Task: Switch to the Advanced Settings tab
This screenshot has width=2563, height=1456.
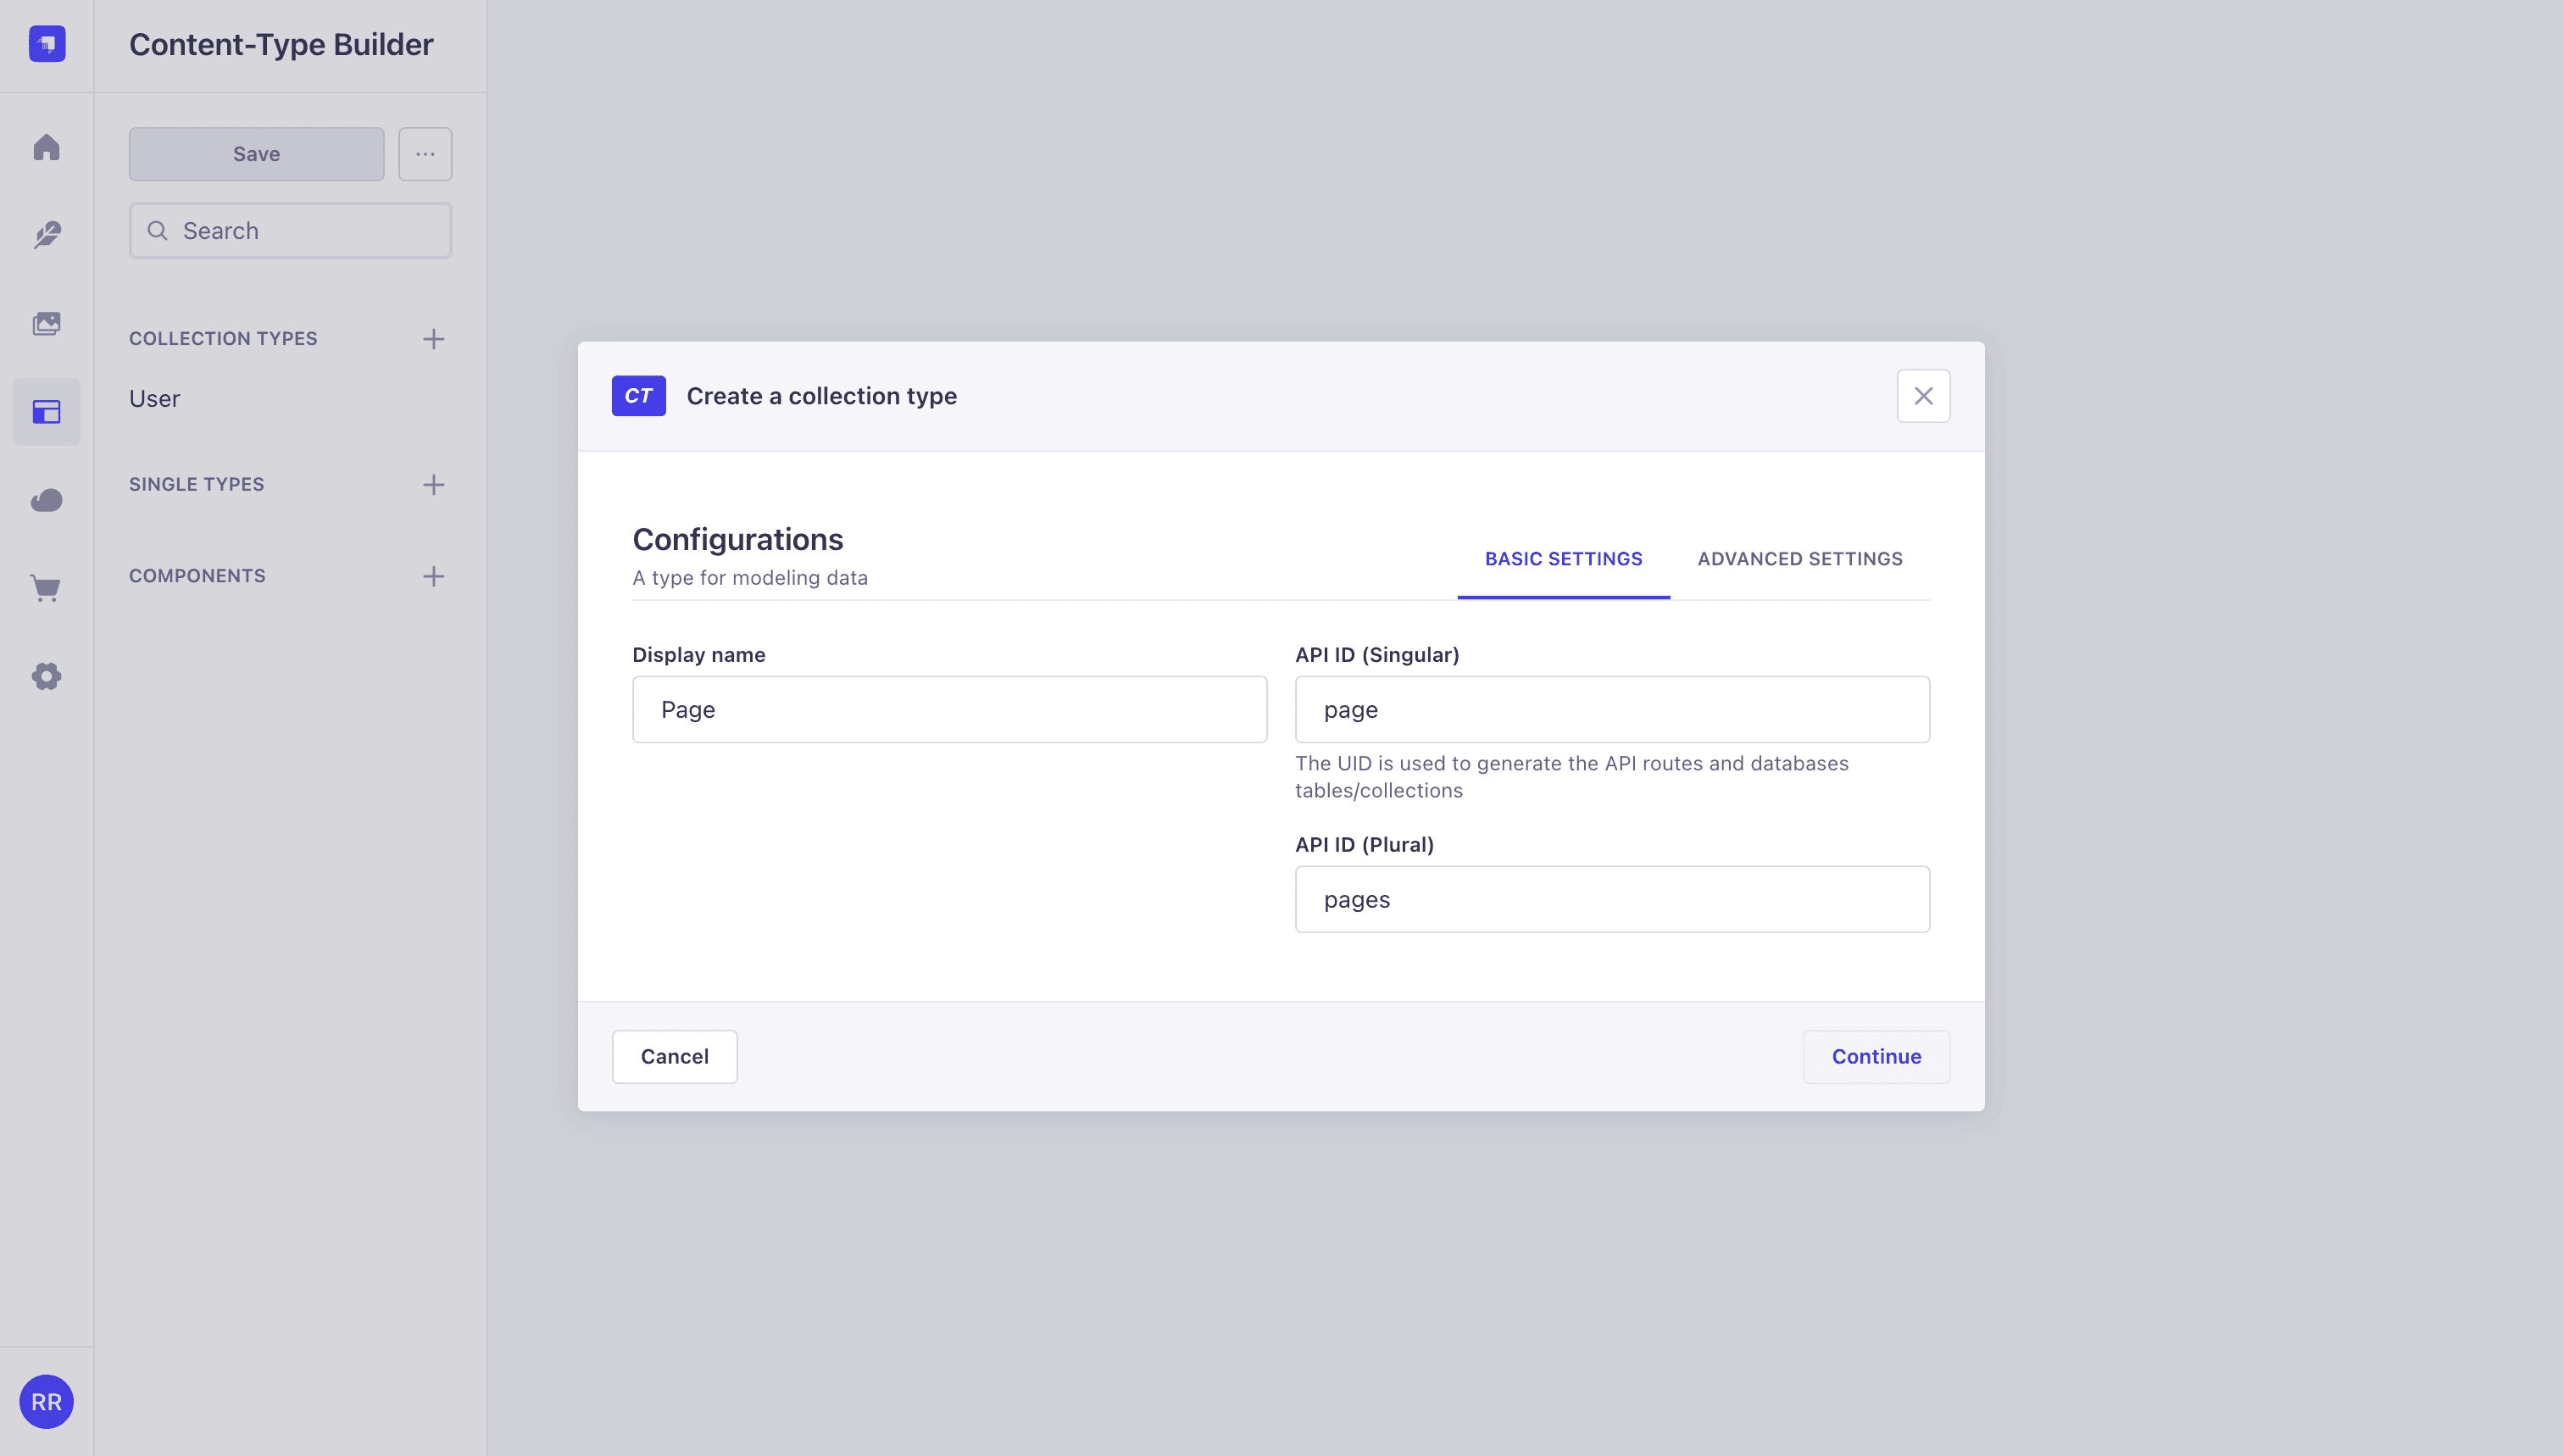Action: pyautogui.click(x=1799, y=559)
